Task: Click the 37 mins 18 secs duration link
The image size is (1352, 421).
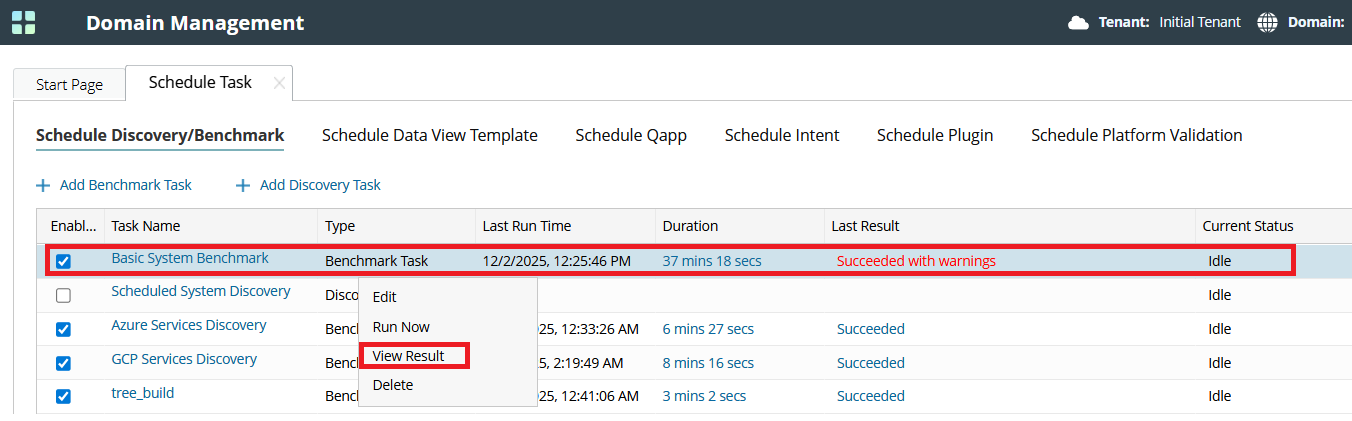Action: (712, 261)
